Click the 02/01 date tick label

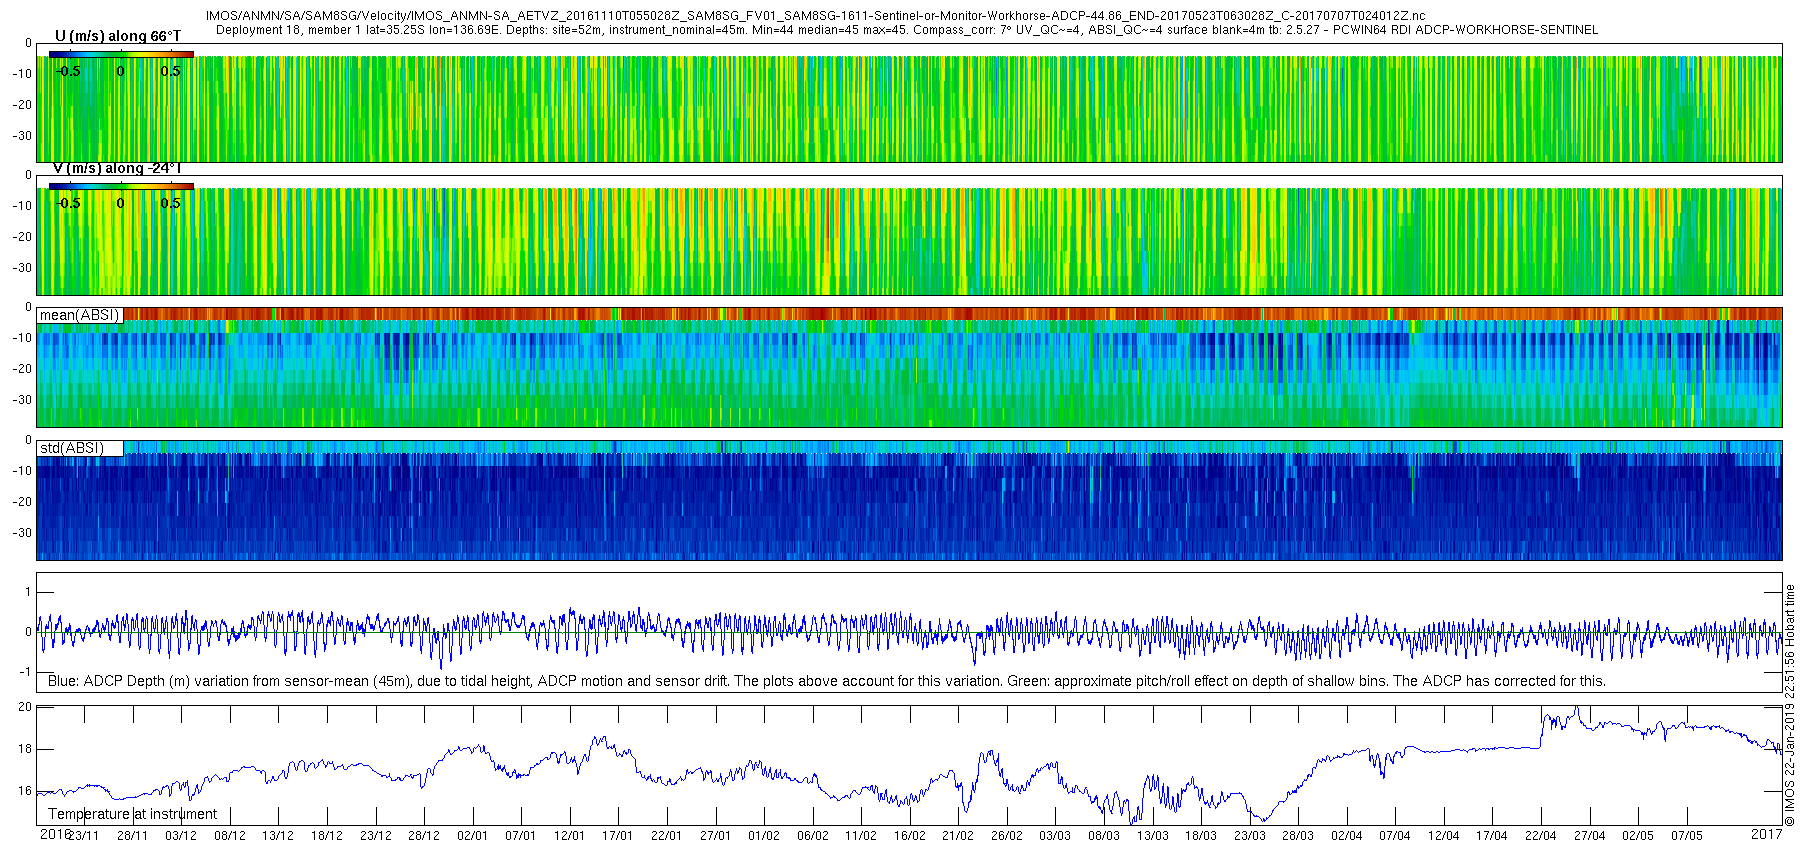point(472,836)
